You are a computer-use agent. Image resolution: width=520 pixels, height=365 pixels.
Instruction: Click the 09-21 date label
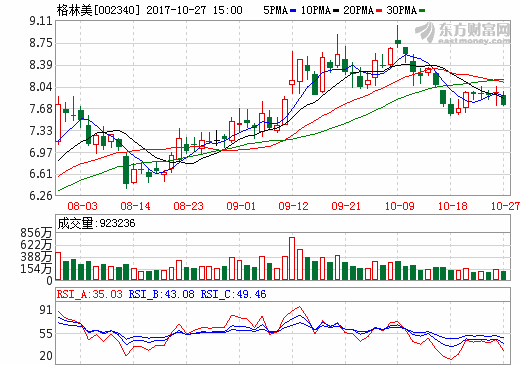[x=346, y=206]
